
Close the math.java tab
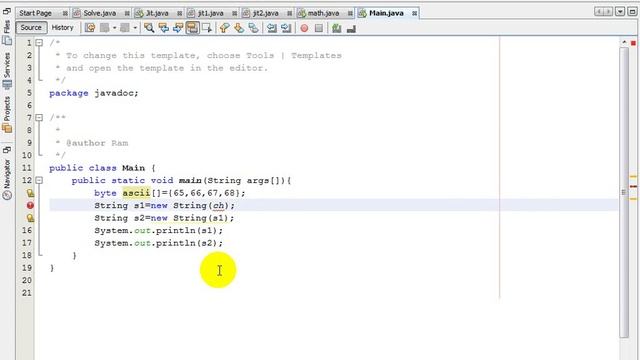click(350, 13)
